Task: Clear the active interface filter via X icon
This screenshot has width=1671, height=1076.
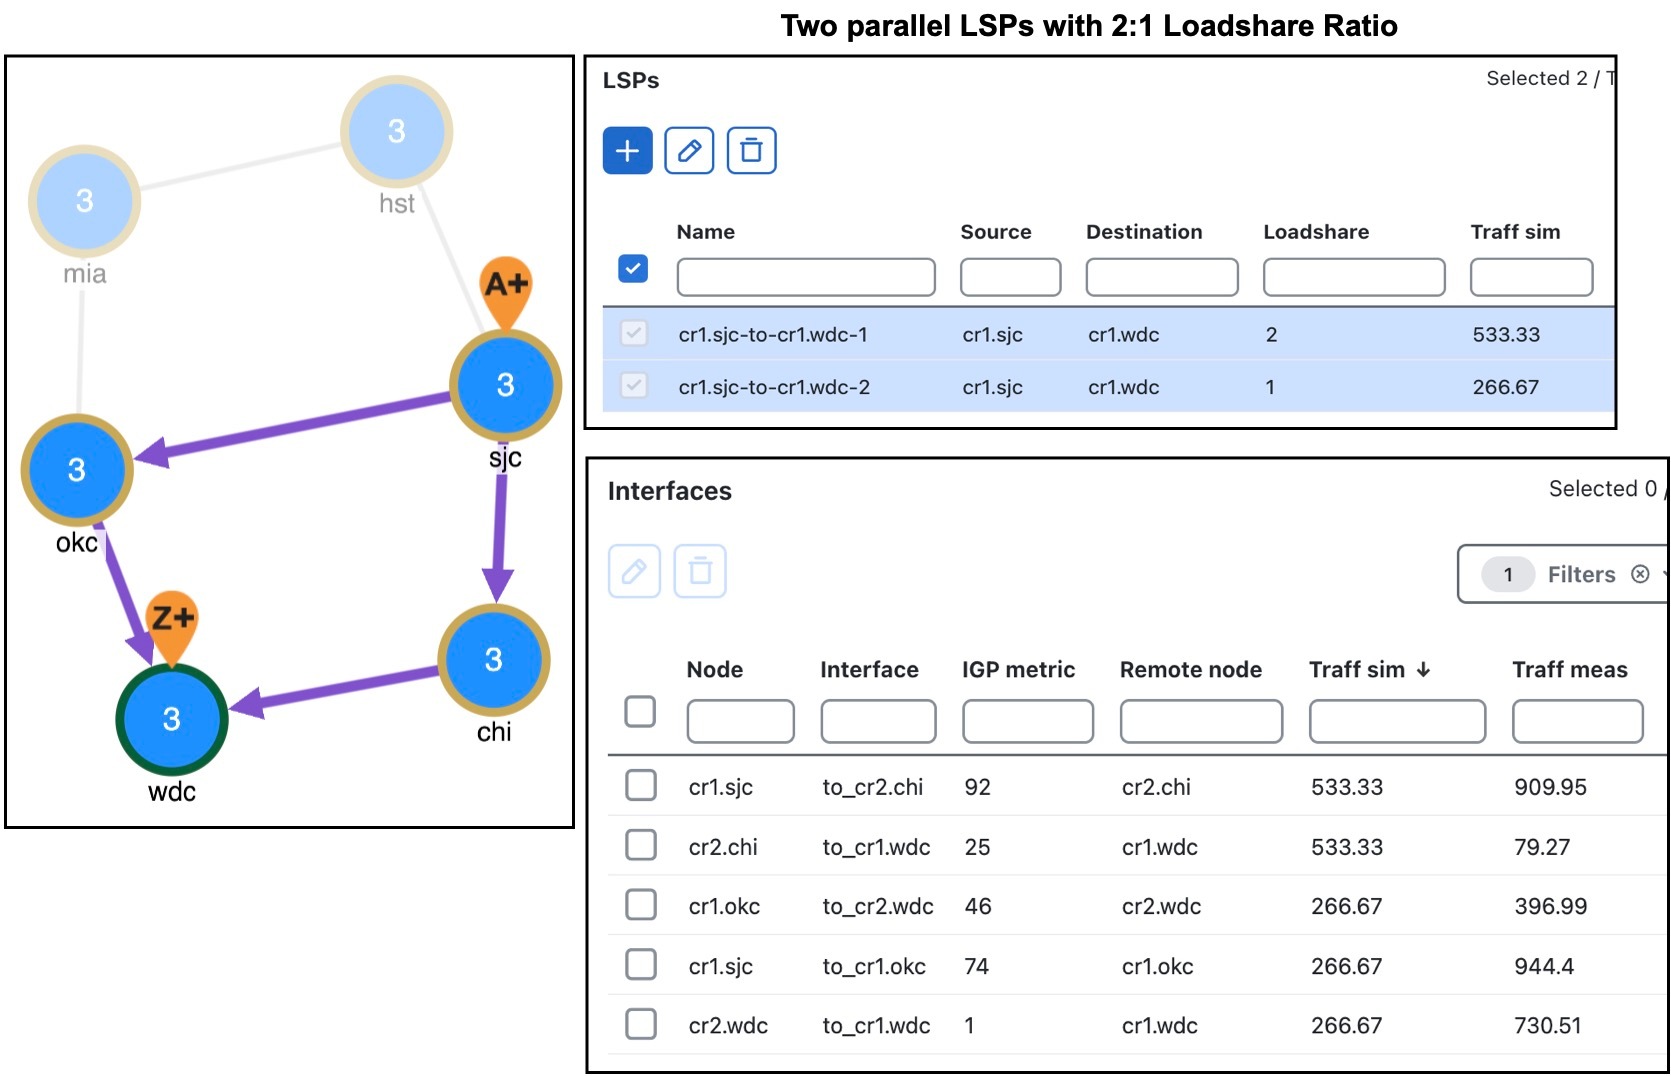Action: 1640,574
